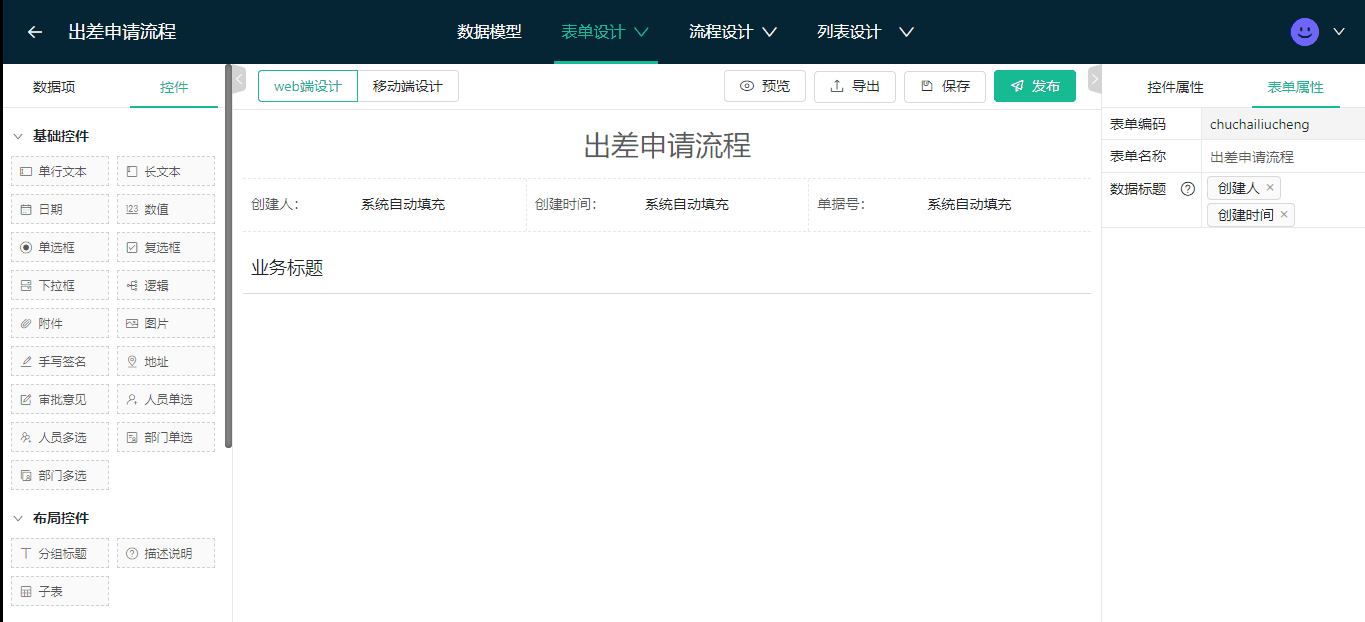Click the 表单编码 field chuchailiucheng

[x=1283, y=125]
